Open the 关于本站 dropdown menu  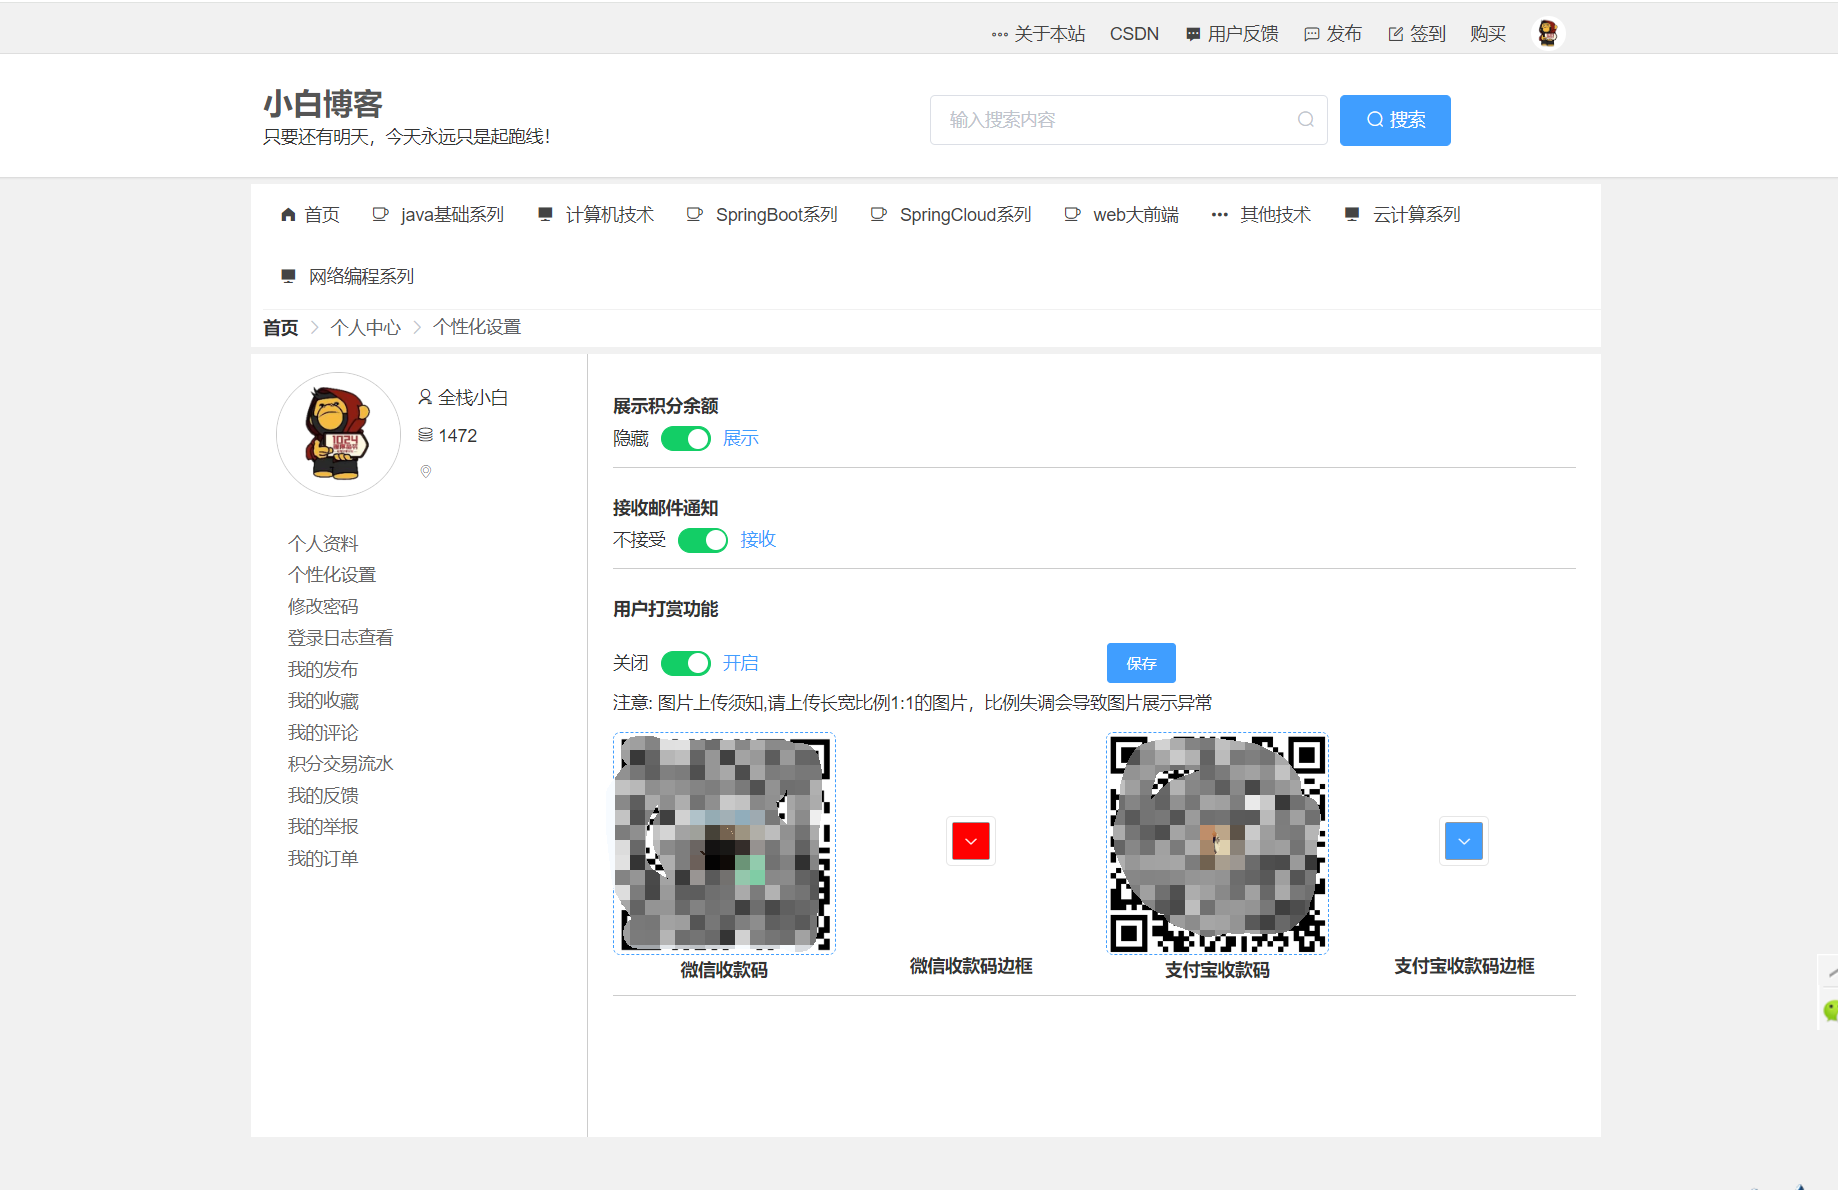click(1039, 33)
